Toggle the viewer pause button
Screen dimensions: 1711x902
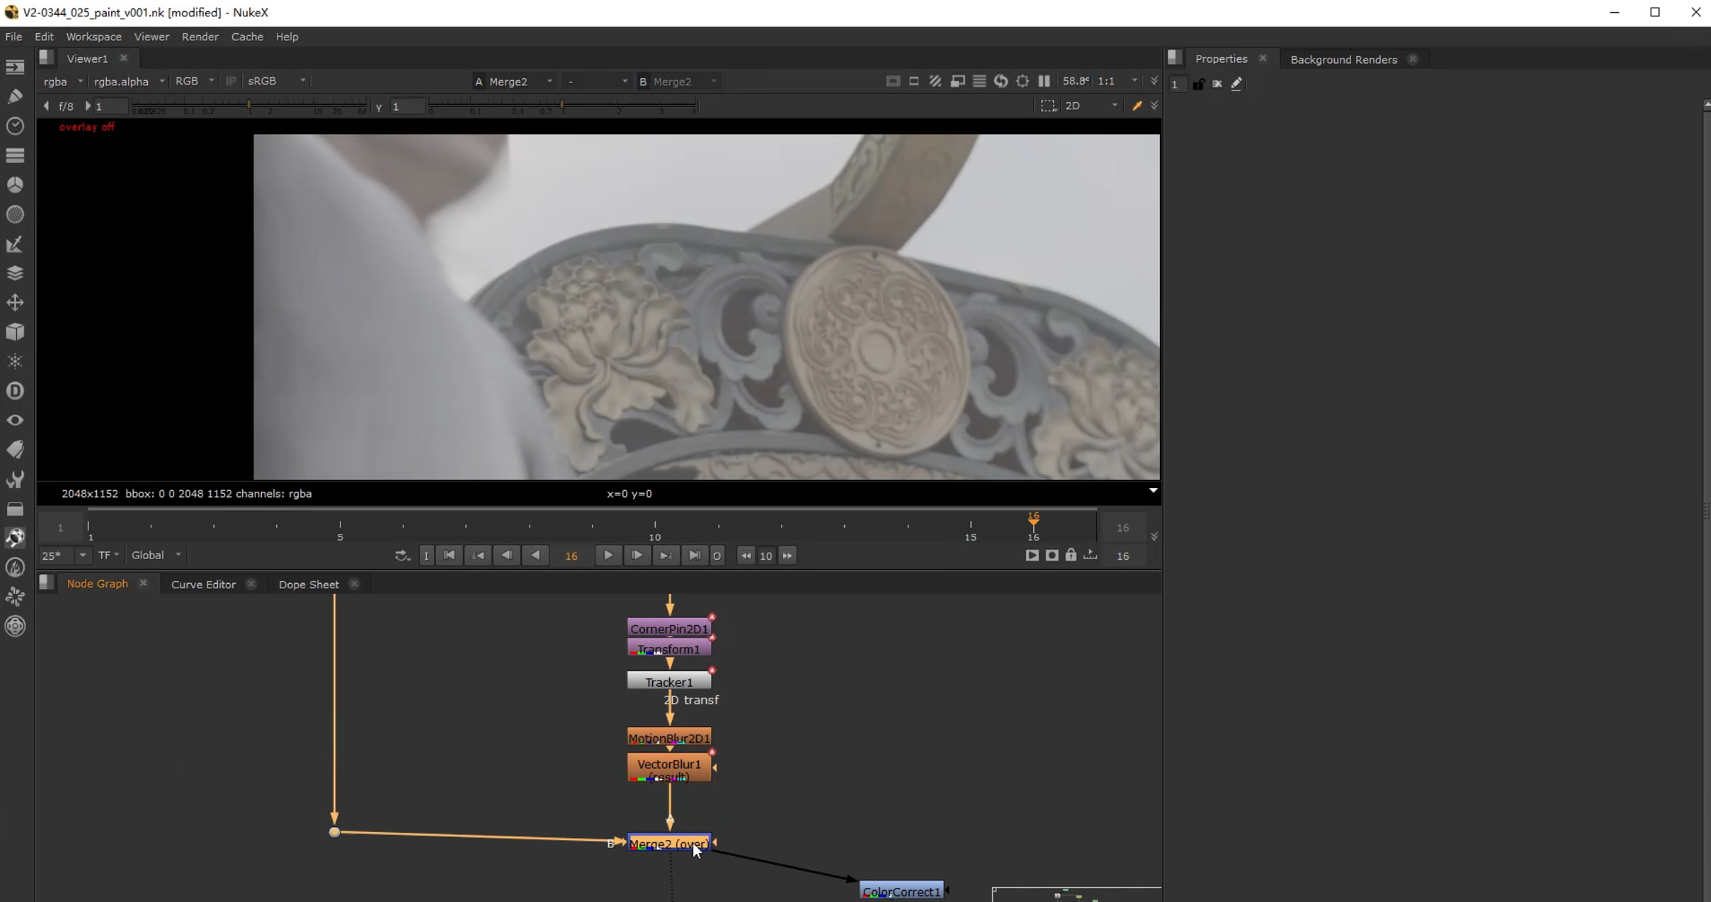tap(1044, 81)
